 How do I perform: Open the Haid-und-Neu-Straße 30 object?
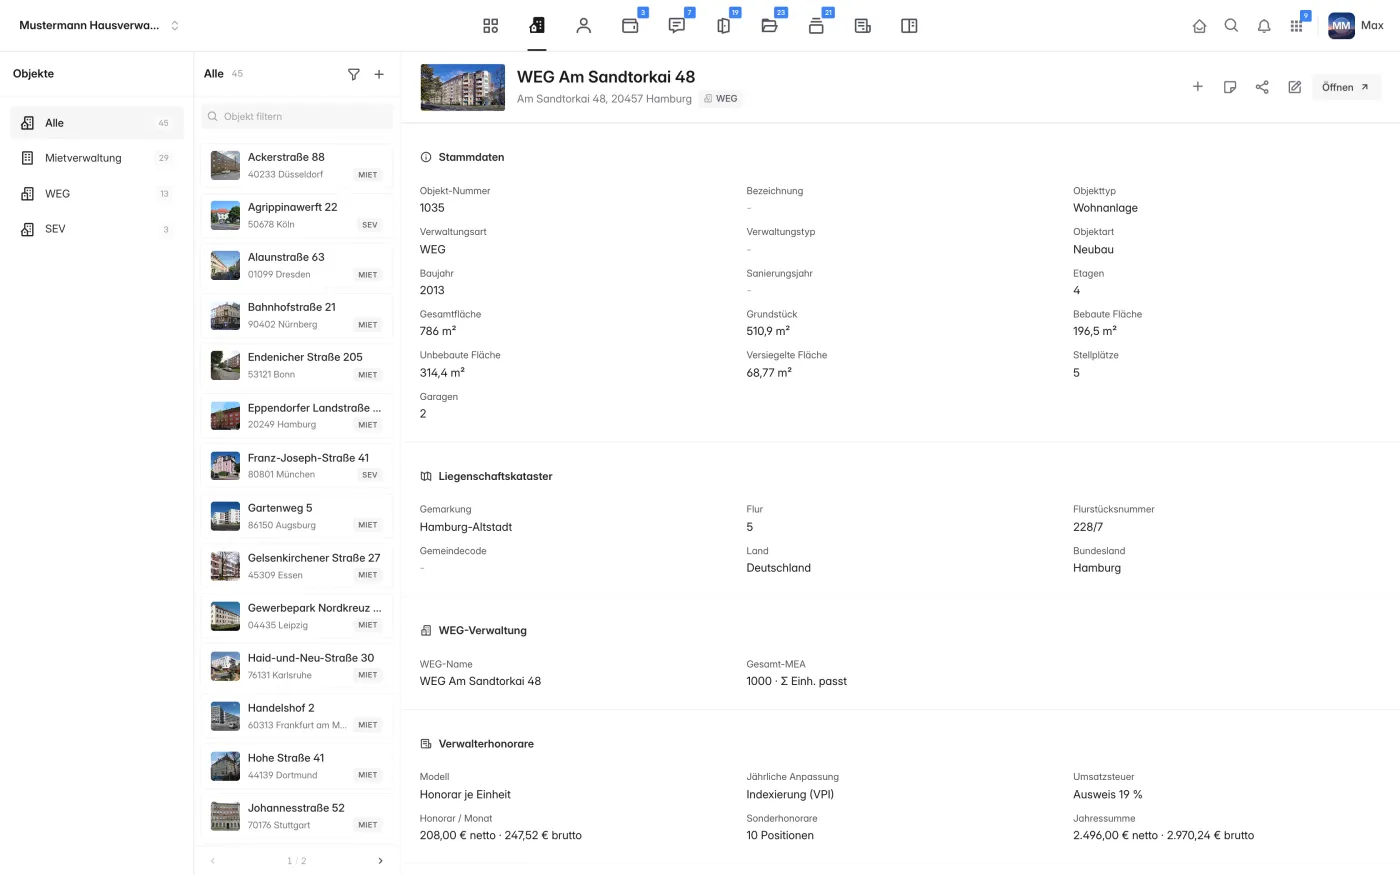[x=297, y=666]
